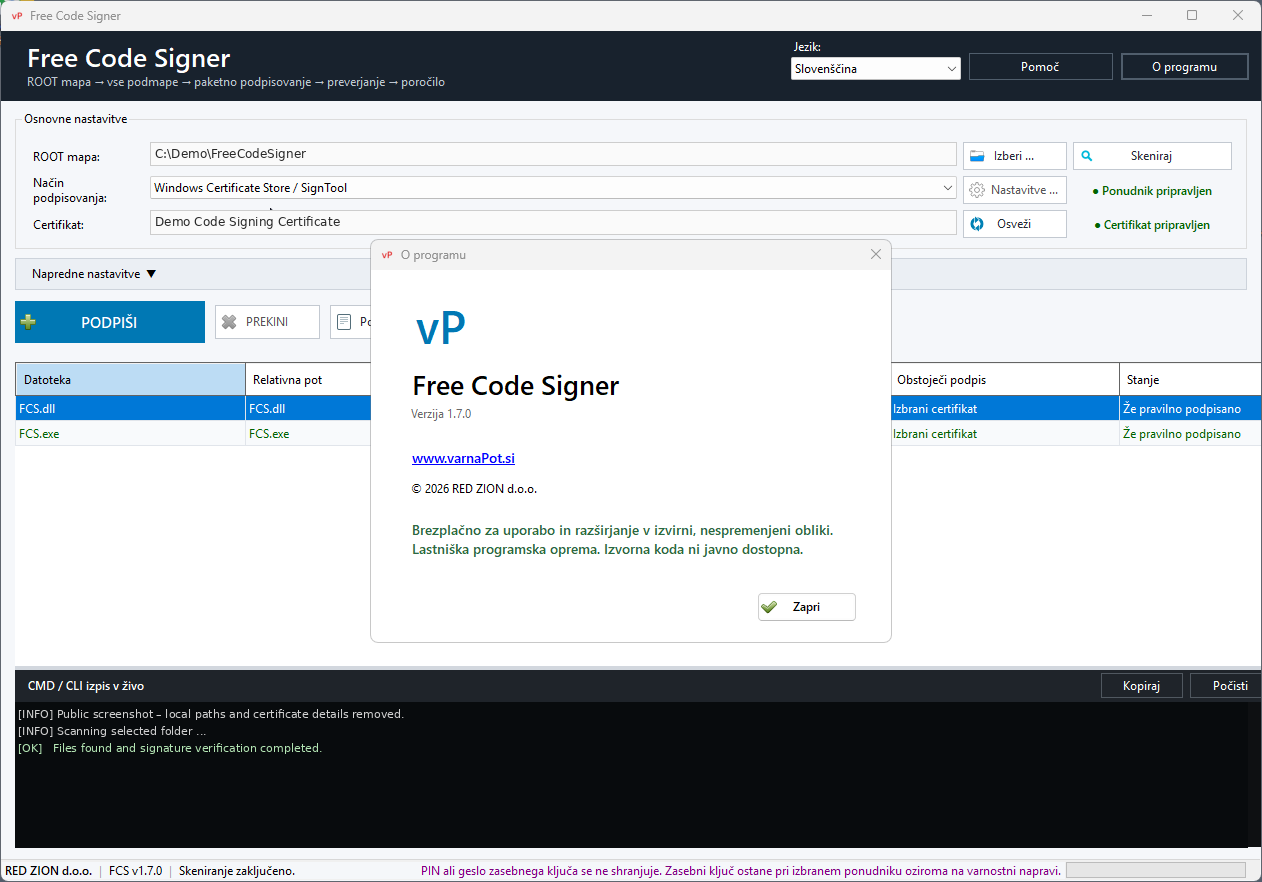The height and width of the screenshot is (882, 1262).
Task: Click the Ponudnik pripravljen status
Action: pos(1152,190)
